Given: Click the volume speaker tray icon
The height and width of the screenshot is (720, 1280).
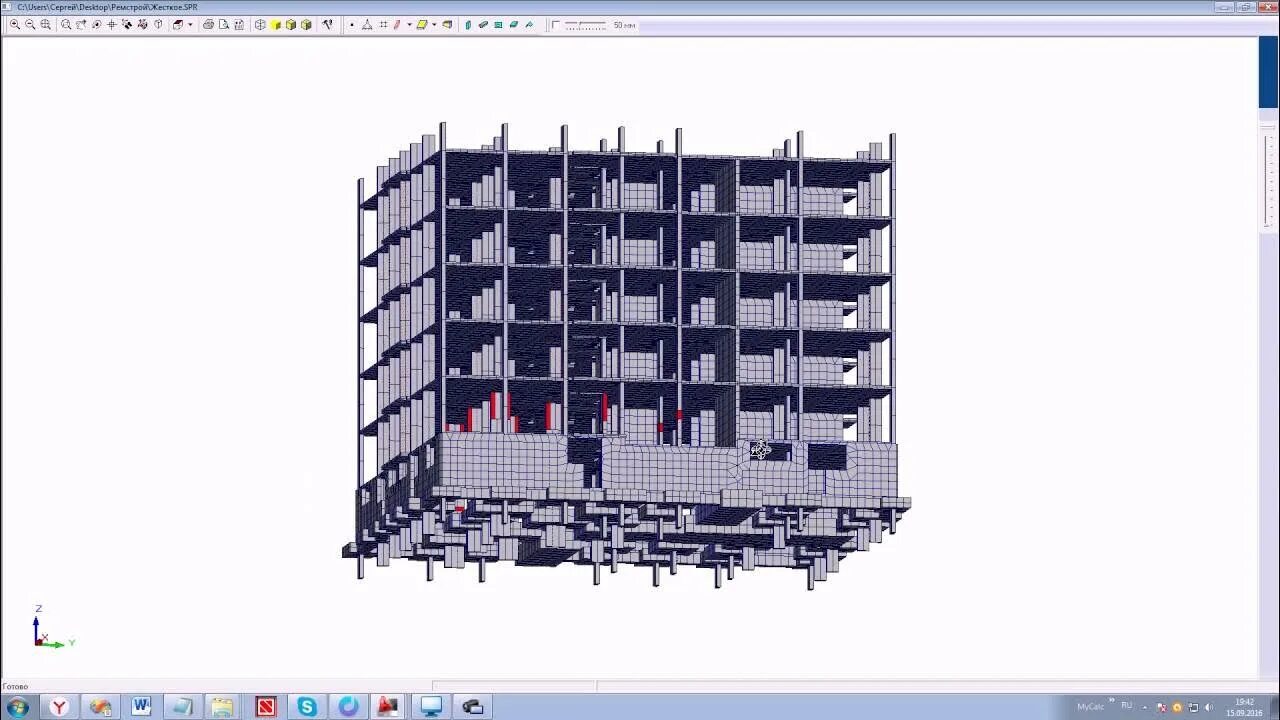Looking at the screenshot, I should tap(1209, 707).
